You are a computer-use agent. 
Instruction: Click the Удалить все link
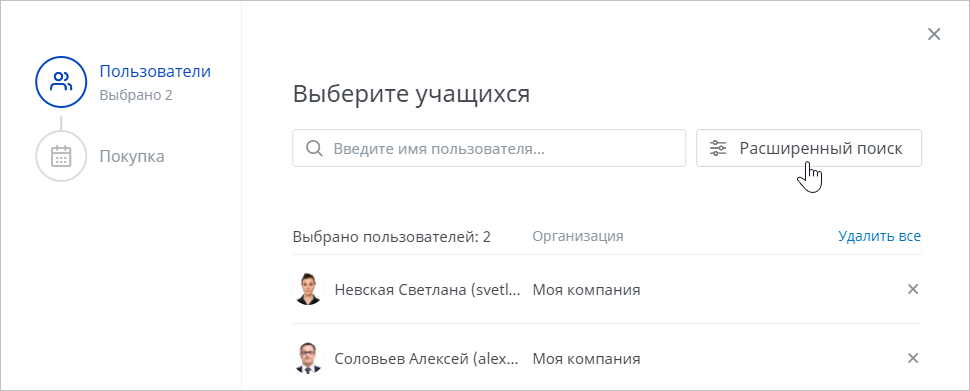coord(879,236)
